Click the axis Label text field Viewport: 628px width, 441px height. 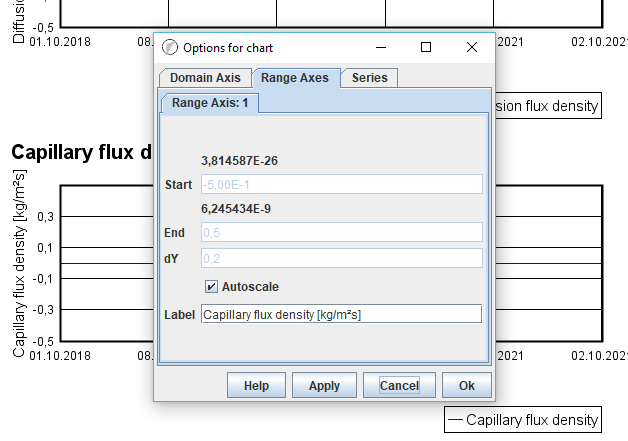click(341, 314)
